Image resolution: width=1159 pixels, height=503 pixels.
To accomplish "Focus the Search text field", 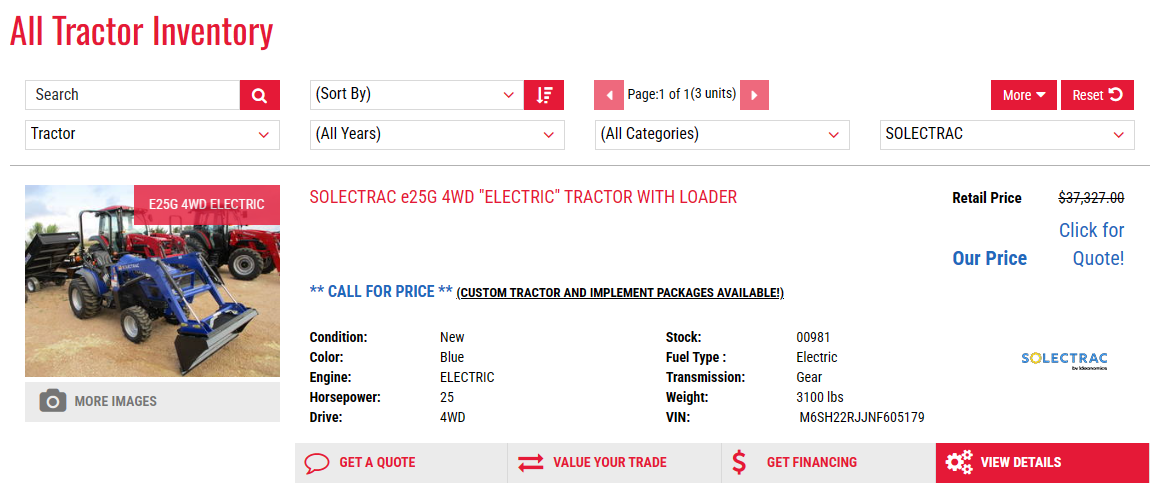I will click(133, 95).
